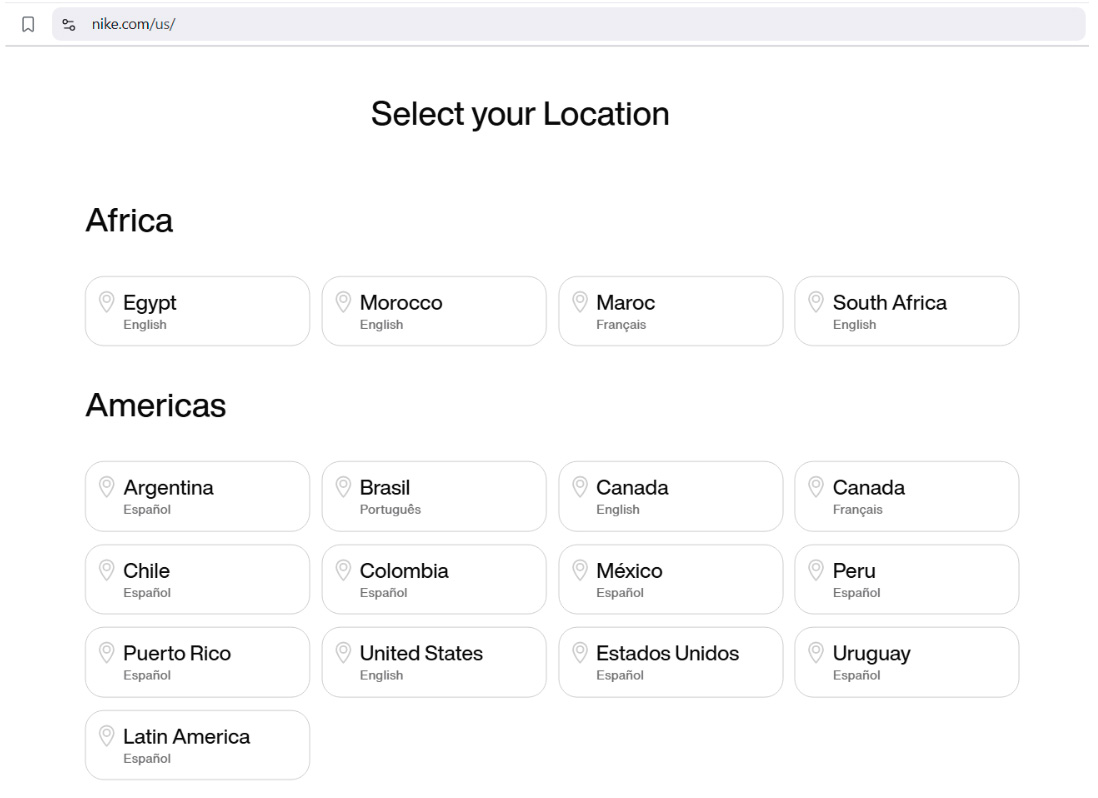
Task: Click the pin icon next to Latin America
Action: click(106, 735)
